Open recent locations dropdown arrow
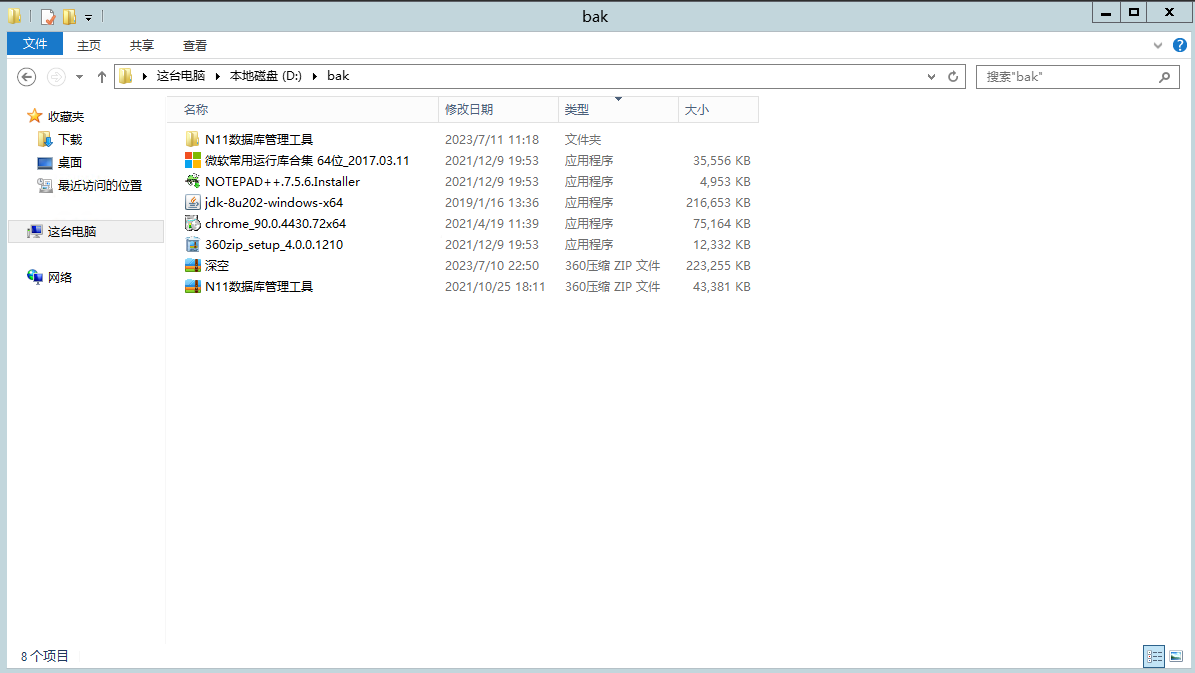The height and width of the screenshot is (673, 1195). (79, 77)
